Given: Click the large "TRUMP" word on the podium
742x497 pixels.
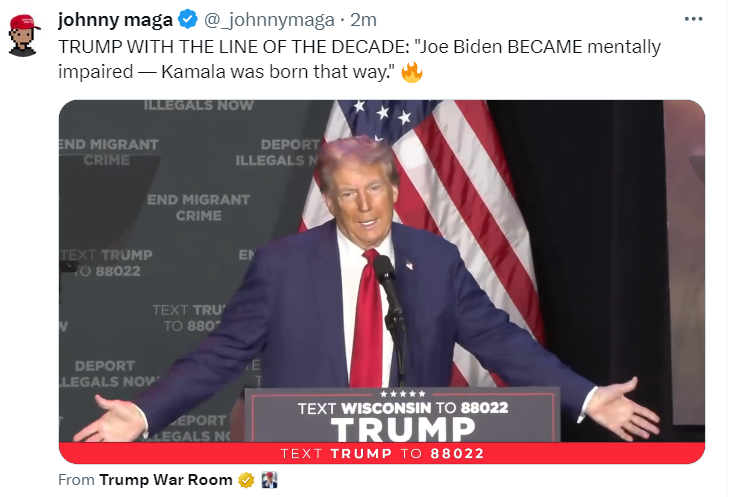Looking at the screenshot, I should pyautogui.click(x=403, y=429).
